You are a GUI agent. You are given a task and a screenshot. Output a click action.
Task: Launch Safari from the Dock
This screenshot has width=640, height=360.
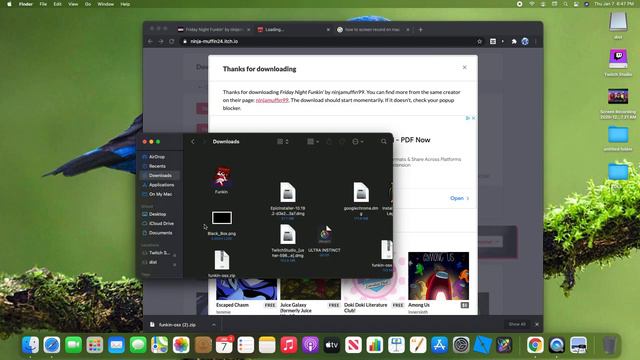[52, 345]
